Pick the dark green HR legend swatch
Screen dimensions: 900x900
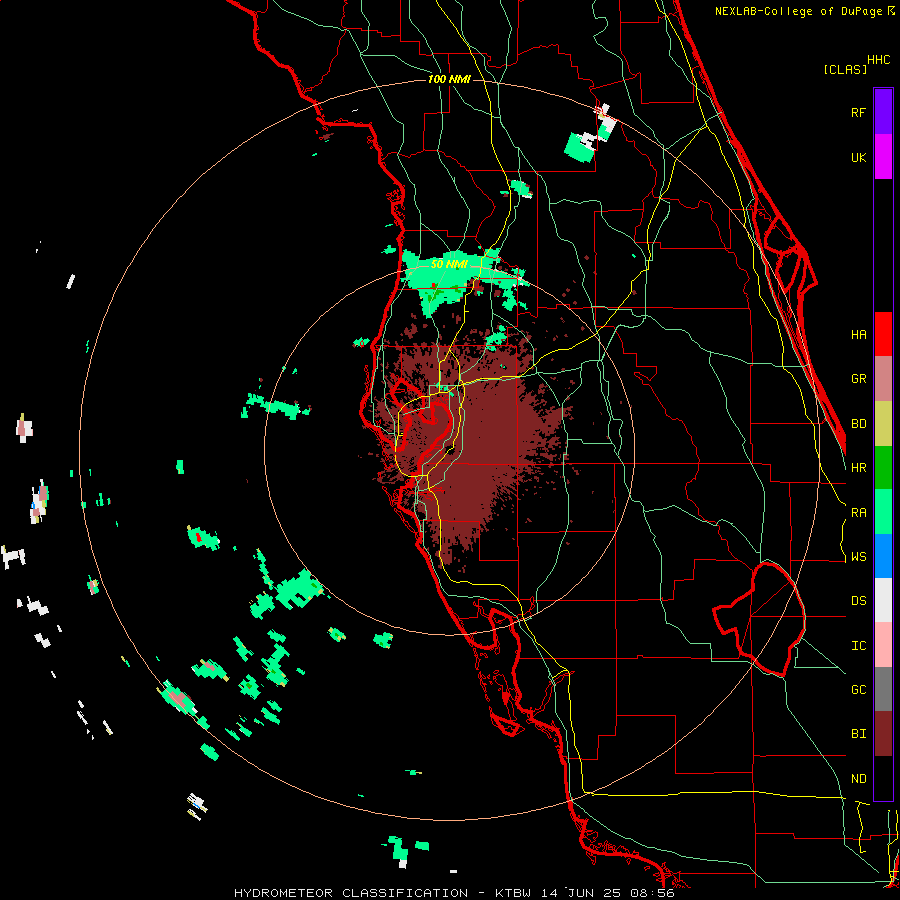click(x=883, y=468)
